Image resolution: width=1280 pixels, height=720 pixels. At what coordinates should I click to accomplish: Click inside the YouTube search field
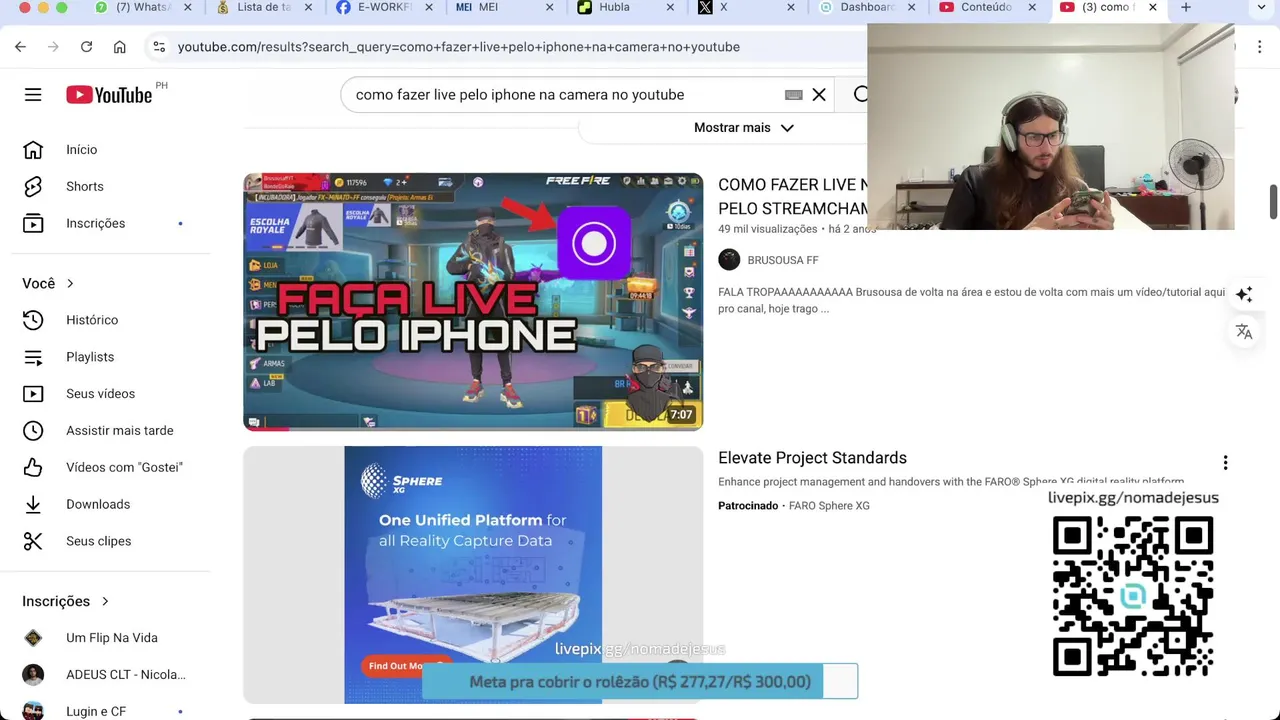(565, 95)
